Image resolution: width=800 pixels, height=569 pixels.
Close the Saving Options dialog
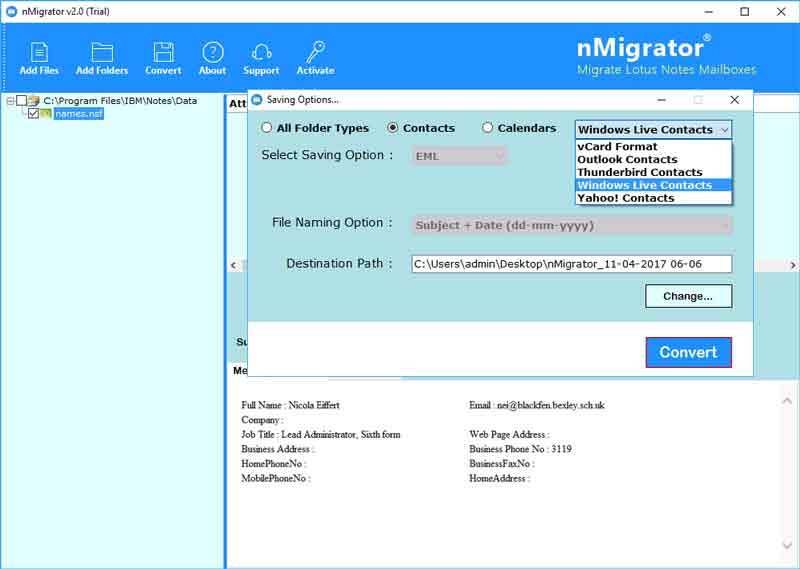734,100
